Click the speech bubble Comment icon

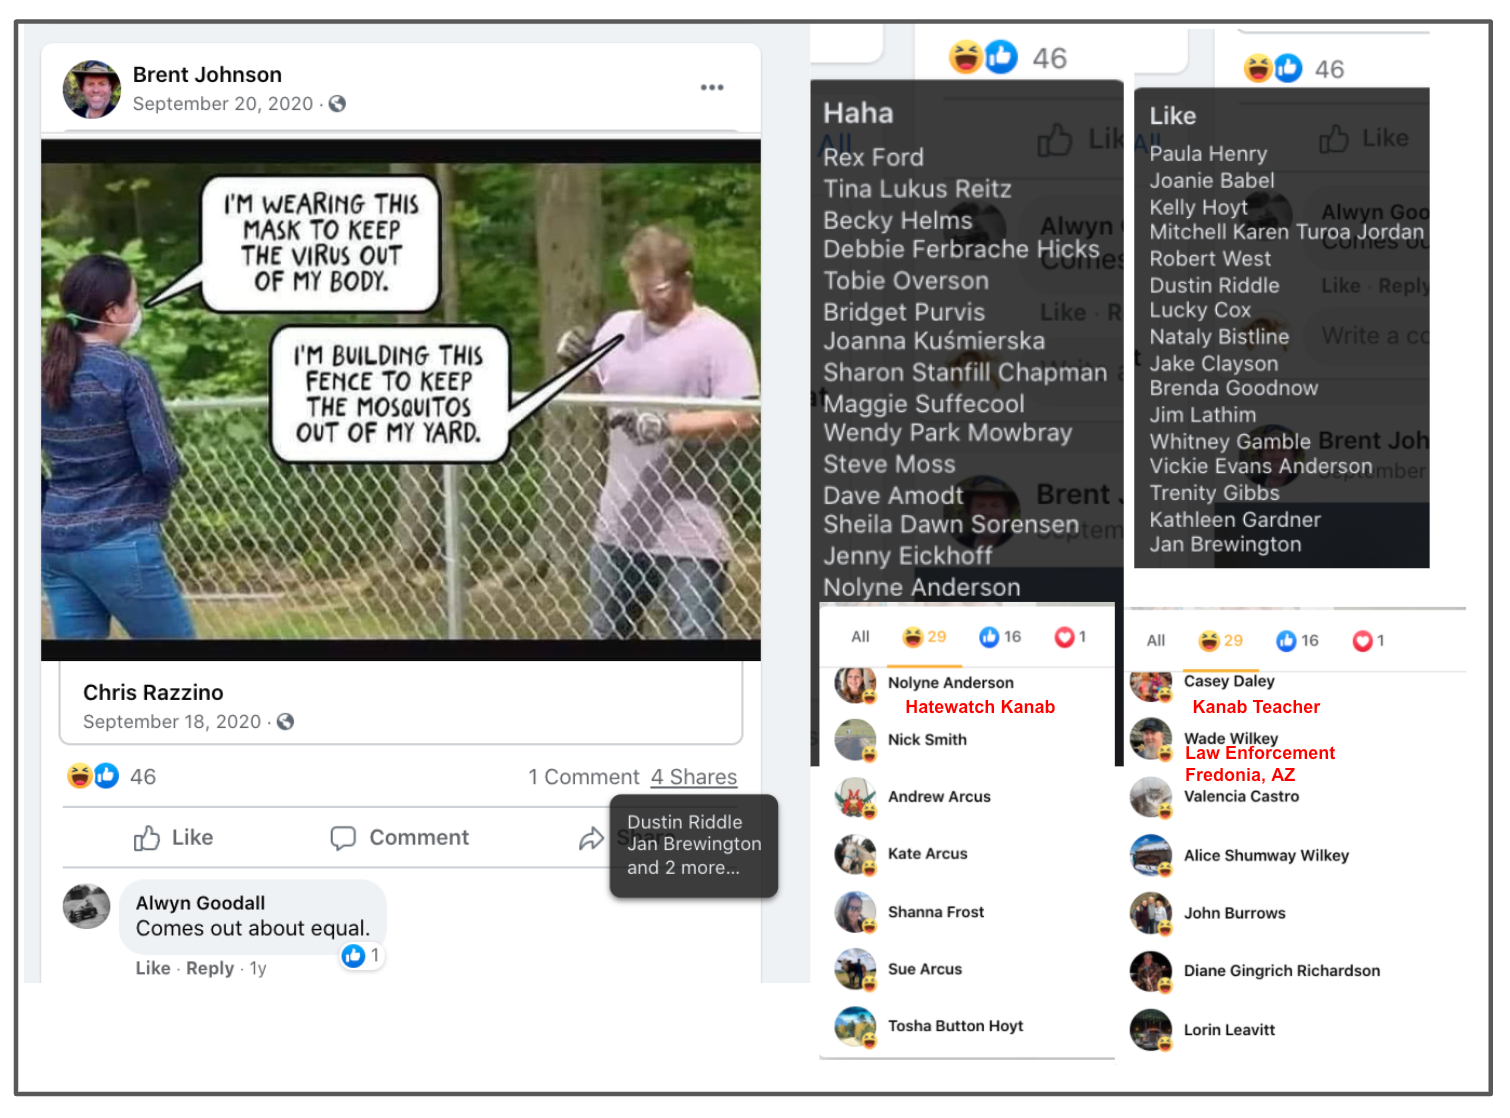coord(343,838)
